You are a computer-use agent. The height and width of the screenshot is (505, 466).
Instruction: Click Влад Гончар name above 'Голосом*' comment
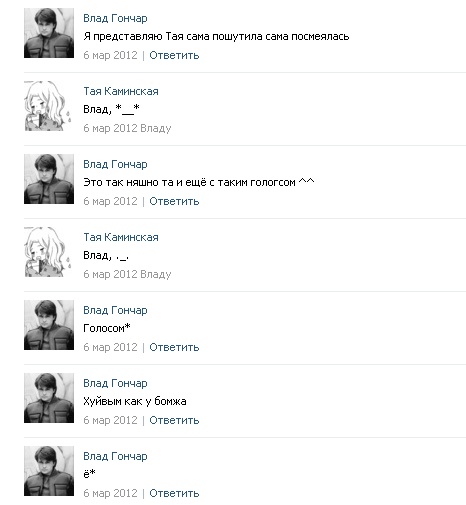pyautogui.click(x=115, y=310)
